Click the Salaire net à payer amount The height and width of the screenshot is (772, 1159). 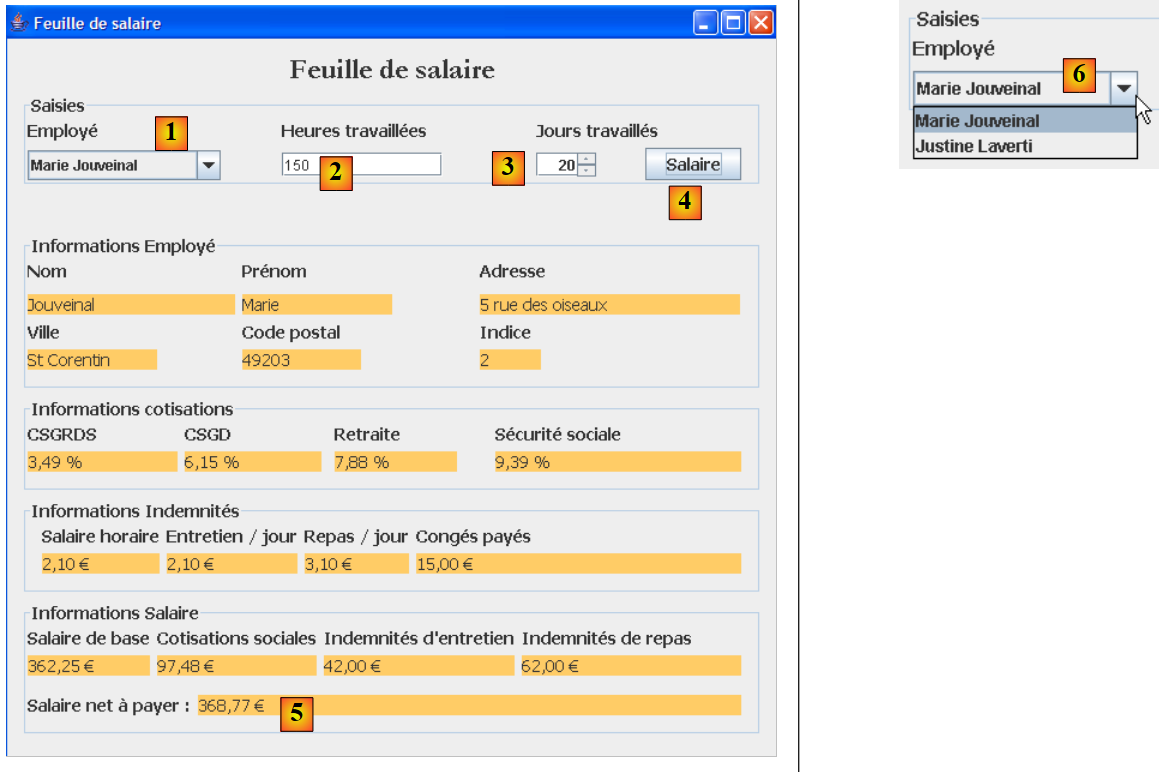pyautogui.click(x=232, y=705)
